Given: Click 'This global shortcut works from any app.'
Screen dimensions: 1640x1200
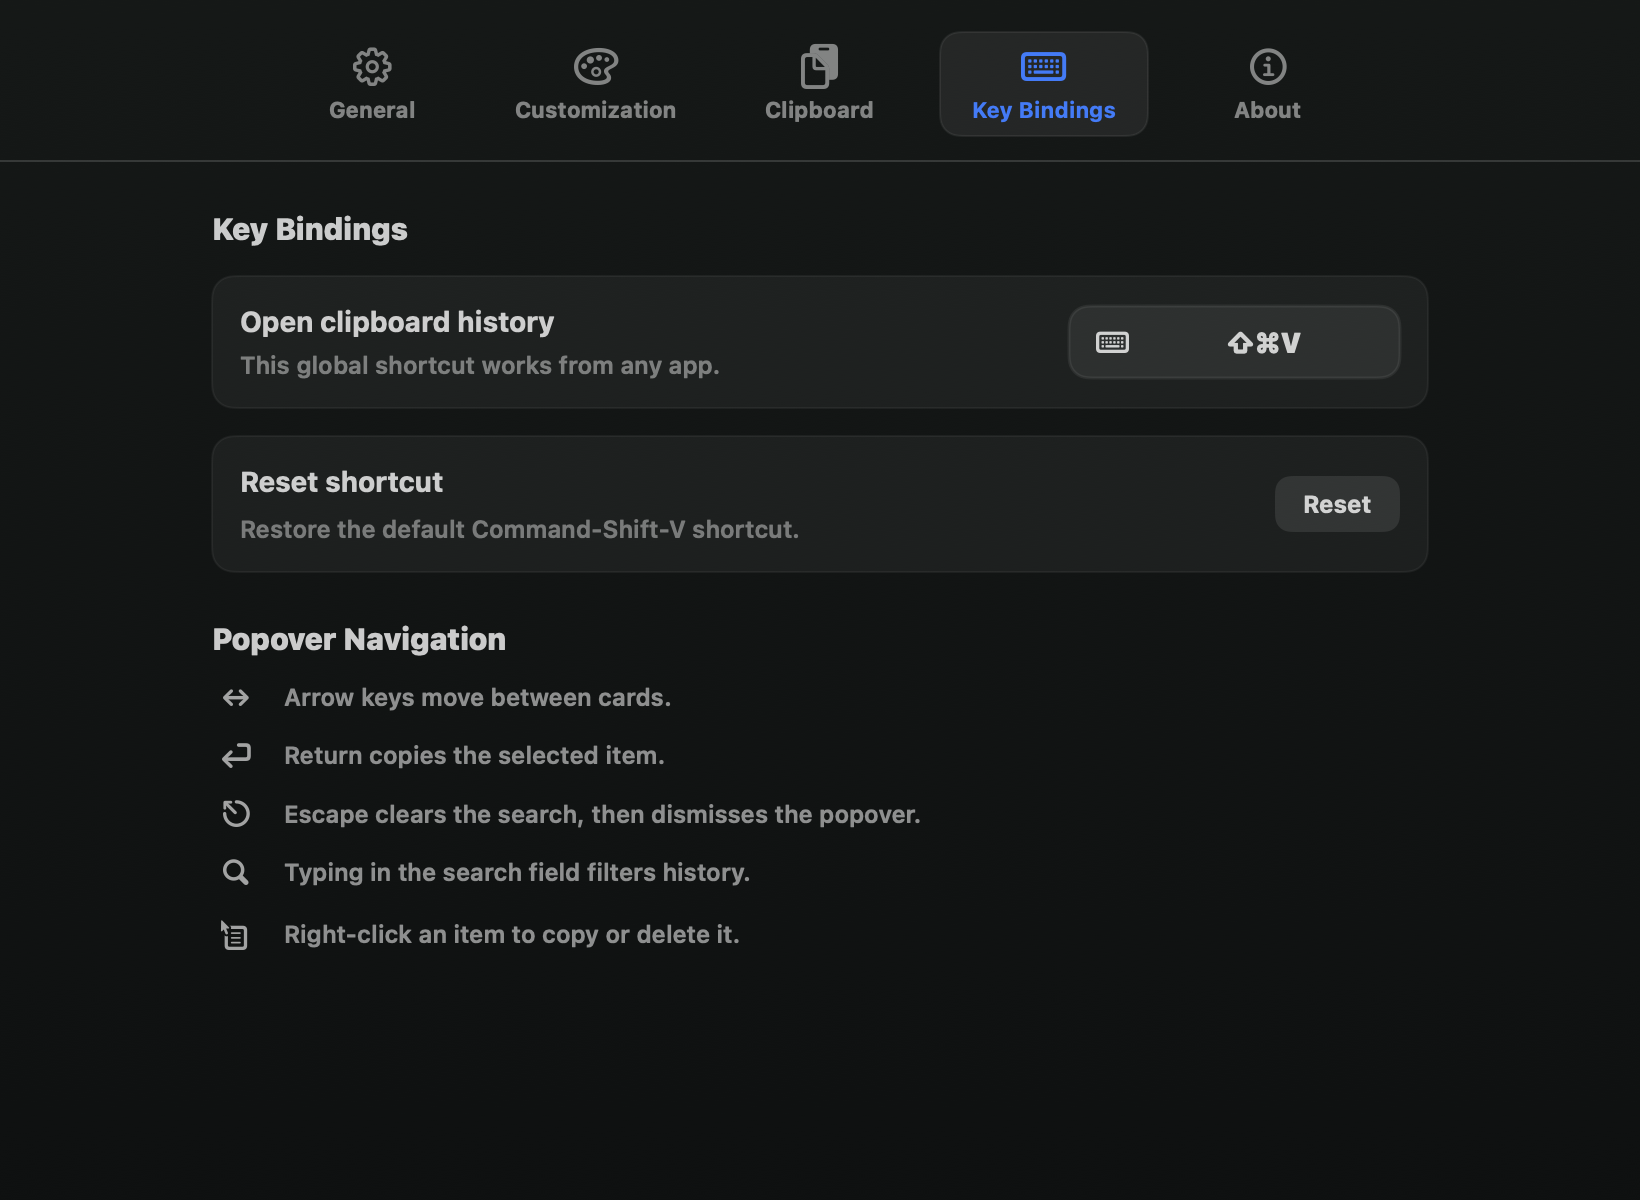Looking at the screenshot, I should pos(480,366).
